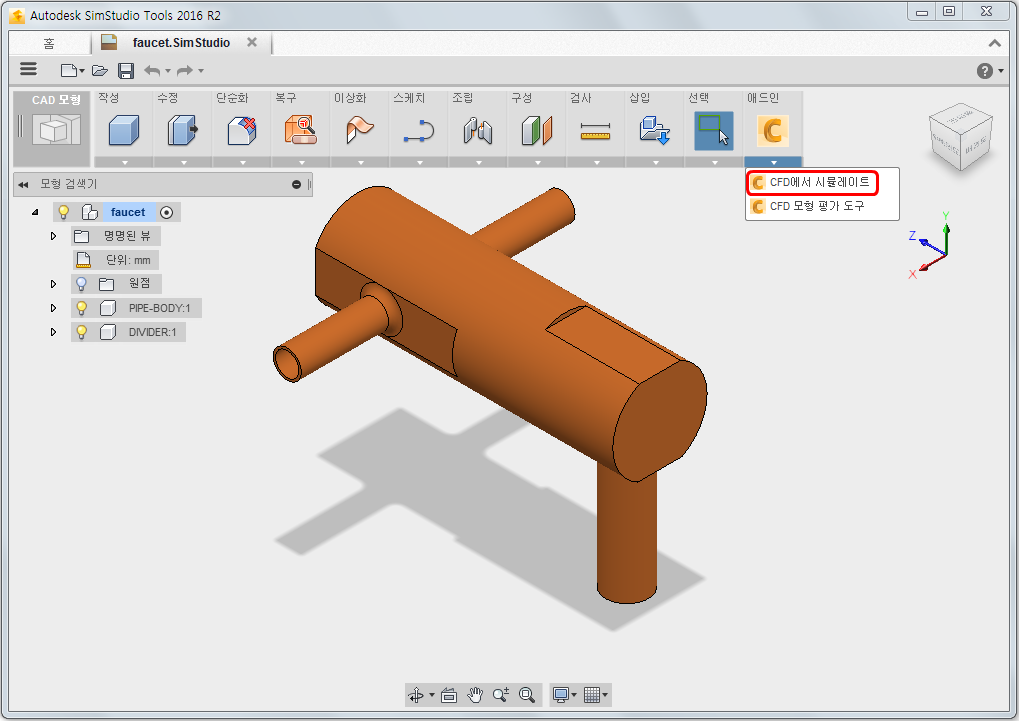Open grid settings icon
Image resolution: width=1019 pixels, height=721 pixels.
tap(591, 695)
